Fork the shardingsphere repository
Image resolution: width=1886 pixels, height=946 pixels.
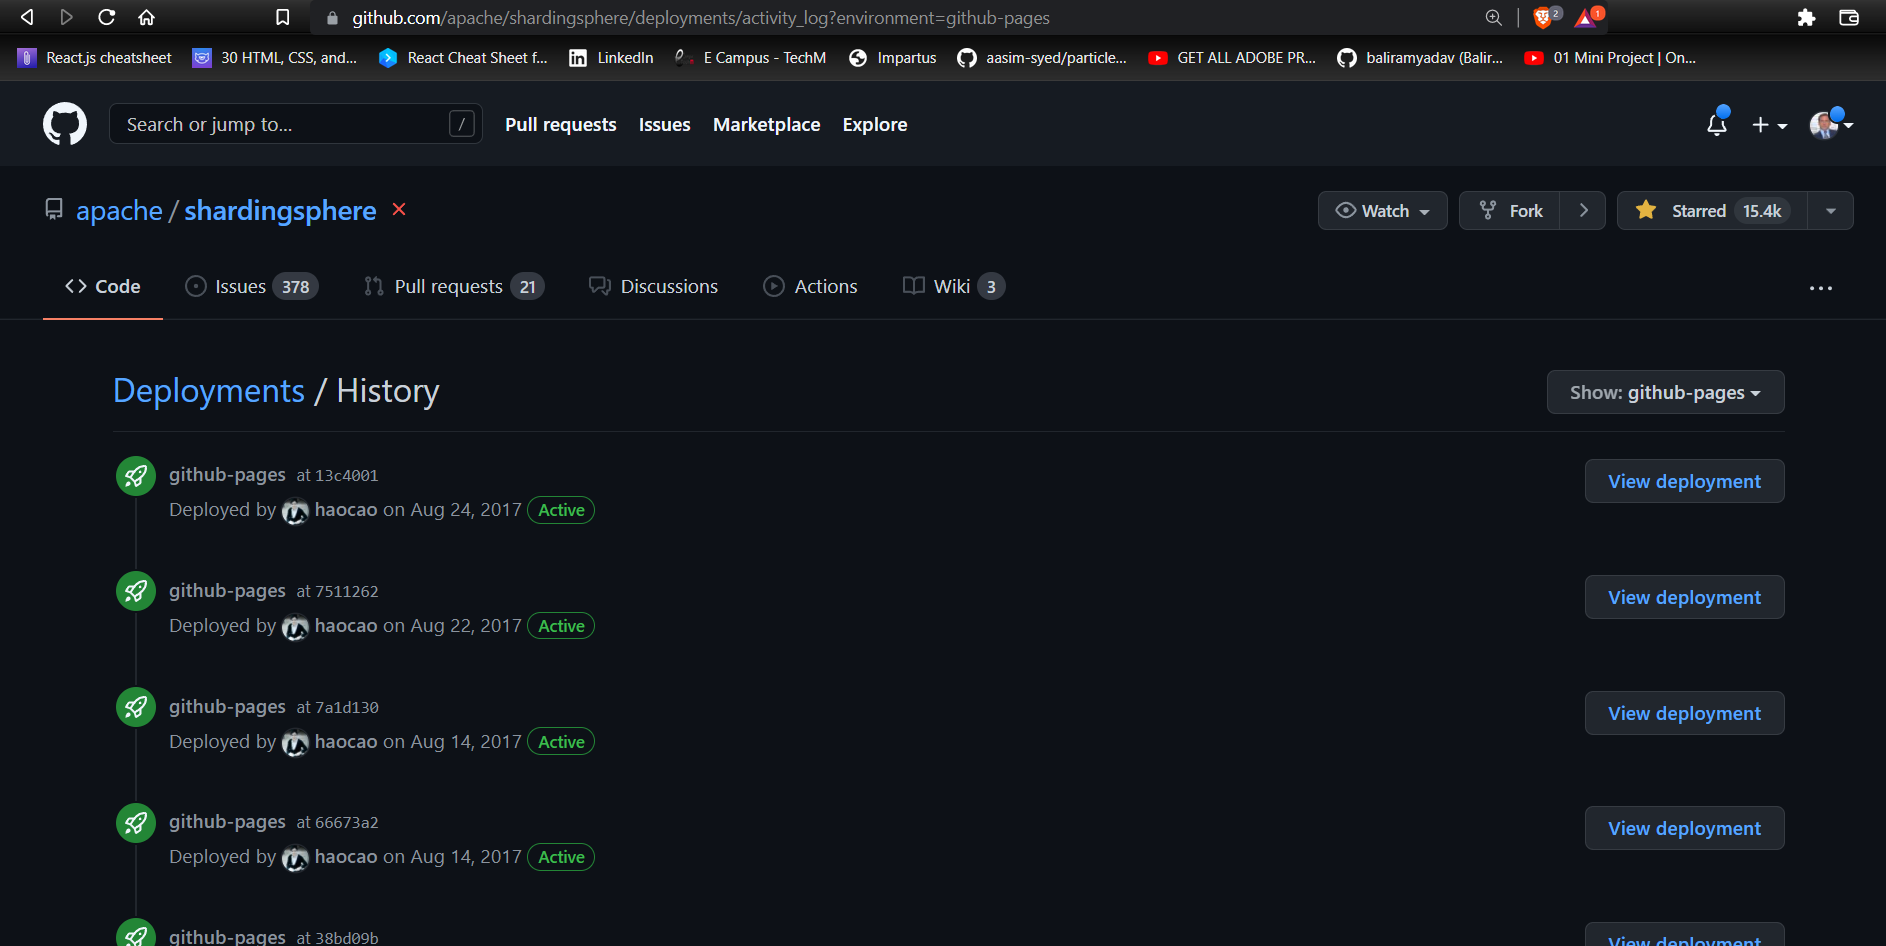[x=1510, y=211]
